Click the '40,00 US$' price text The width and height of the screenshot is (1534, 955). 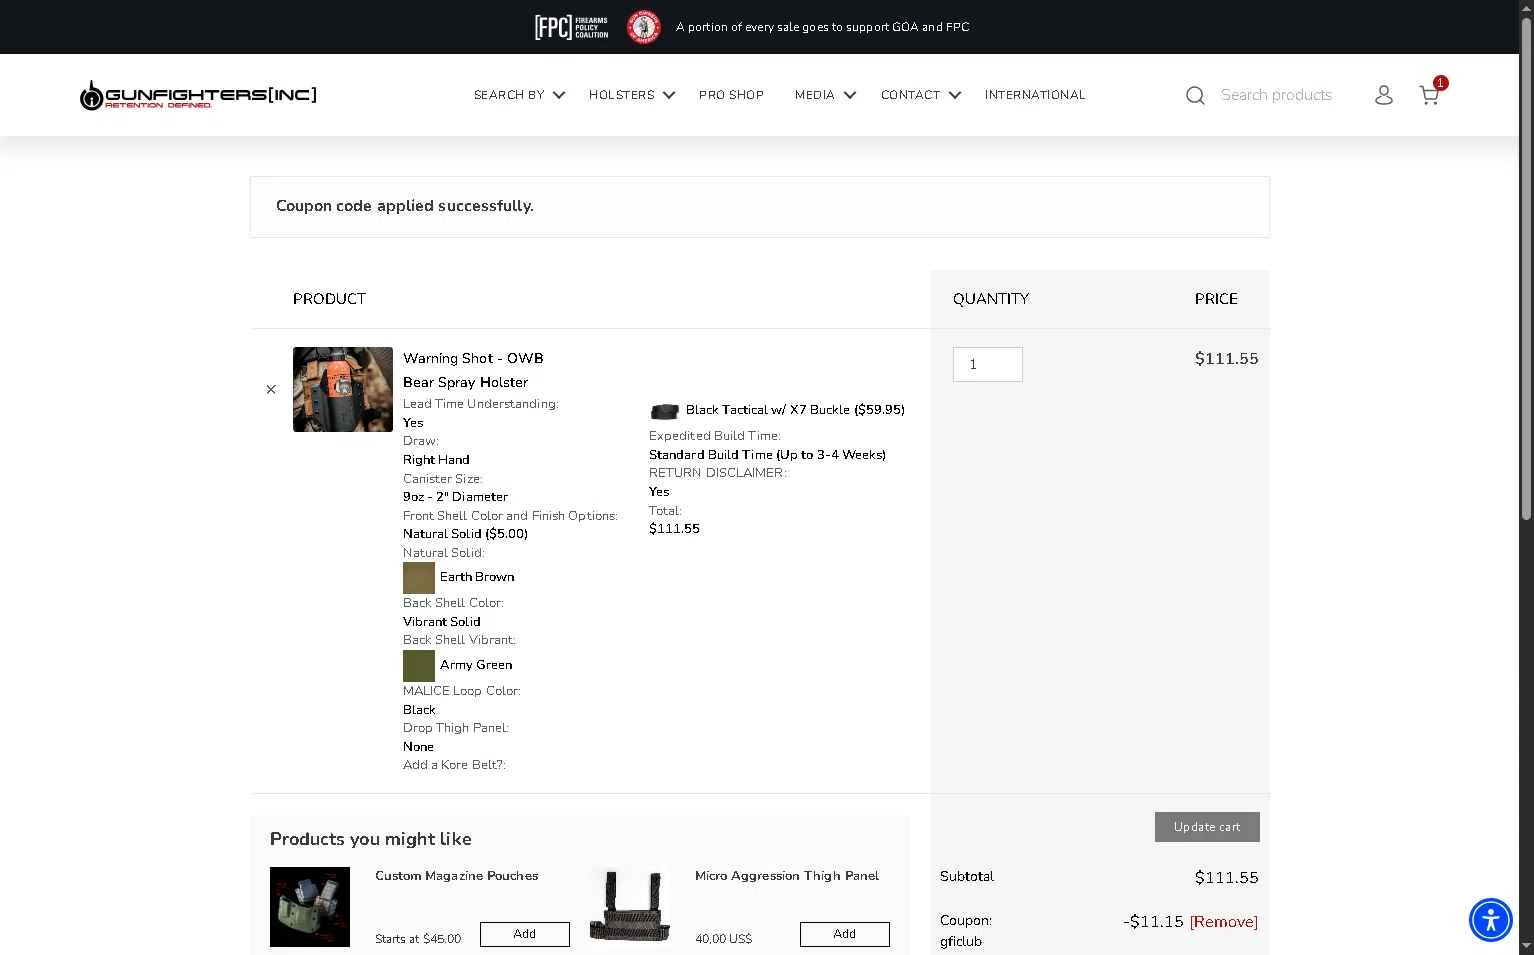point(723,939)
